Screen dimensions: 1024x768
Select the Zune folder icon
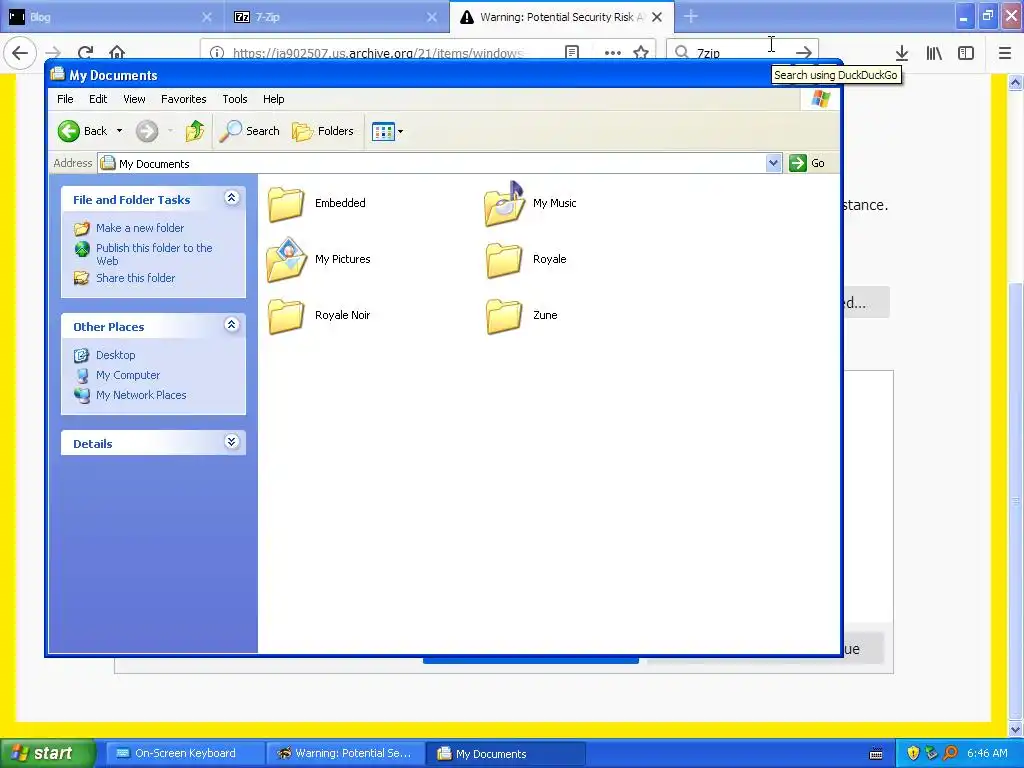coord(504,316)
